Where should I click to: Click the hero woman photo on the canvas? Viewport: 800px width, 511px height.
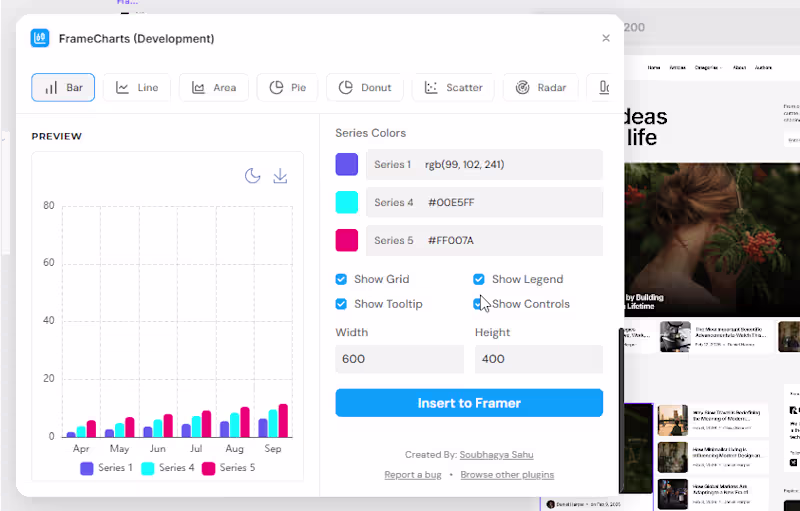[x=712, y=240]
